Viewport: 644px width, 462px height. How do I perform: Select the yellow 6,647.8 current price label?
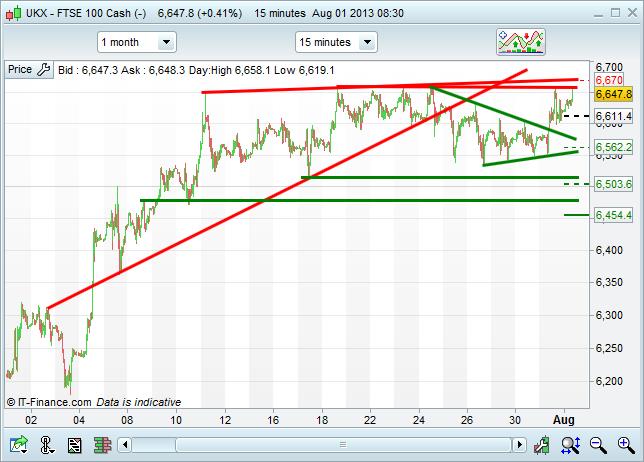[614, 94]
